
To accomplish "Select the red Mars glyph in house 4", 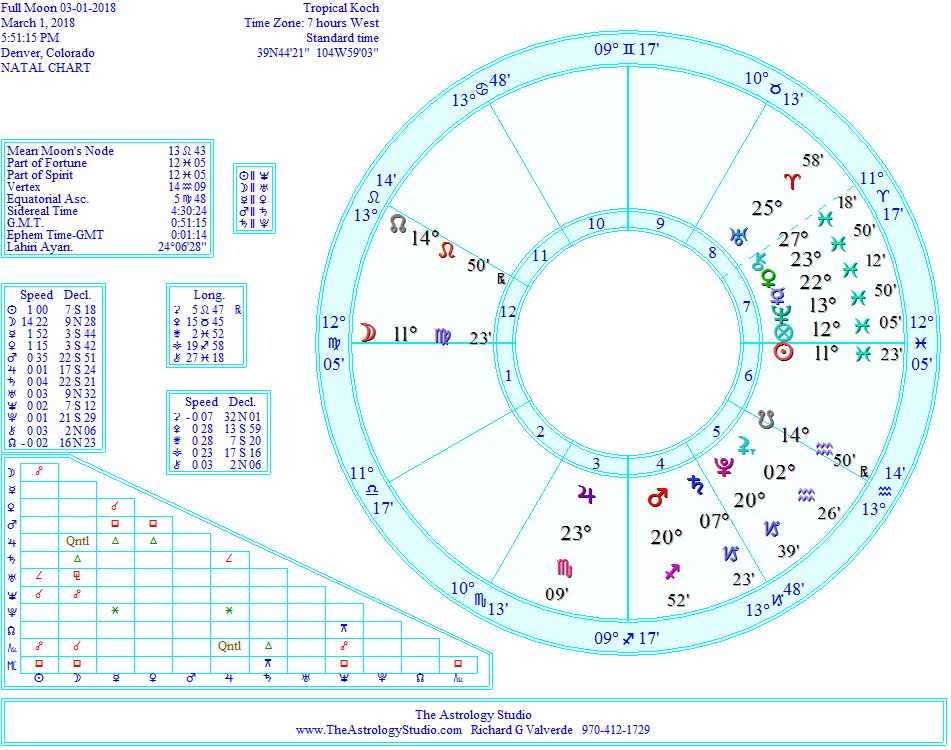I will [657, 497].
